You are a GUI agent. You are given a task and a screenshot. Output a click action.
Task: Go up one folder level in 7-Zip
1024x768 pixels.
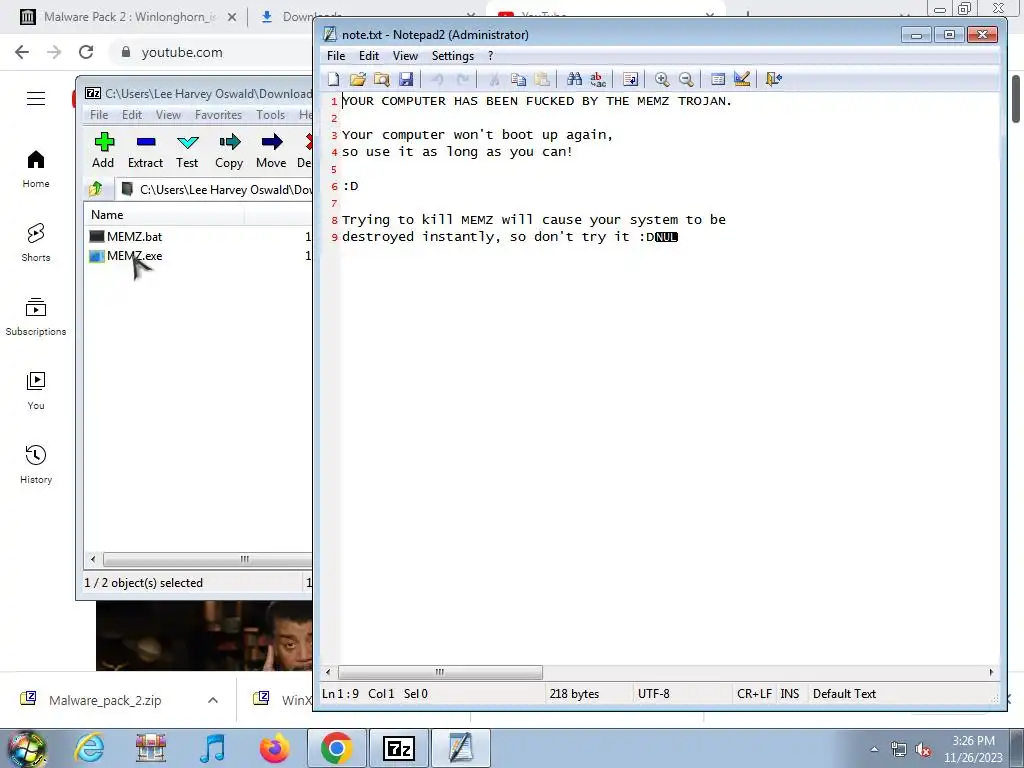coord(96,189)
